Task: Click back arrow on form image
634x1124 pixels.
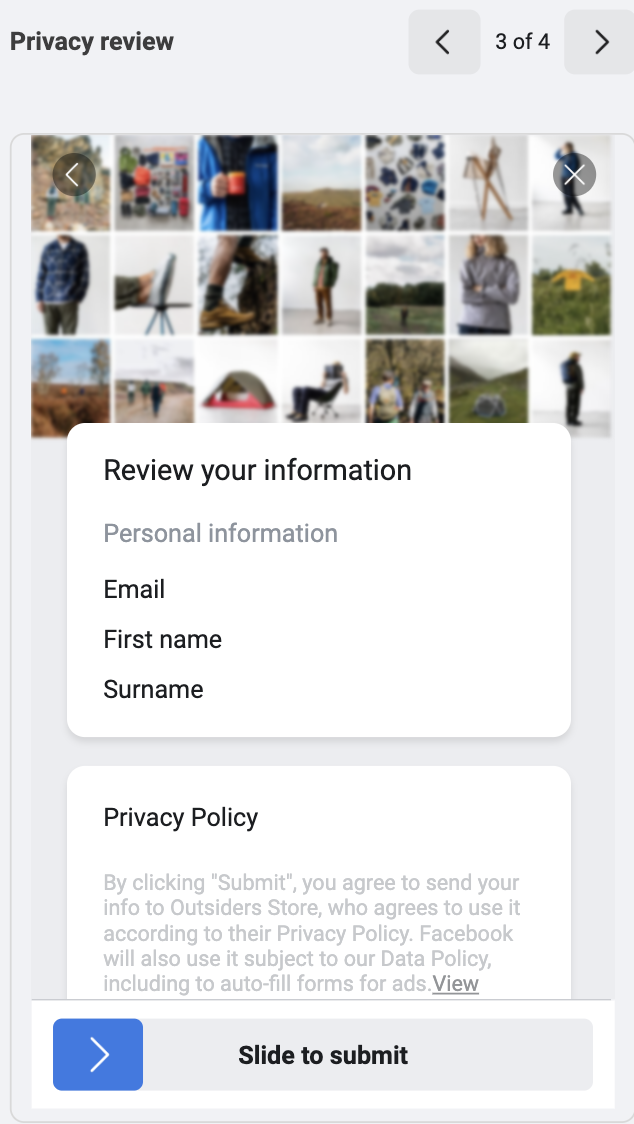Action: click(73, 175)
